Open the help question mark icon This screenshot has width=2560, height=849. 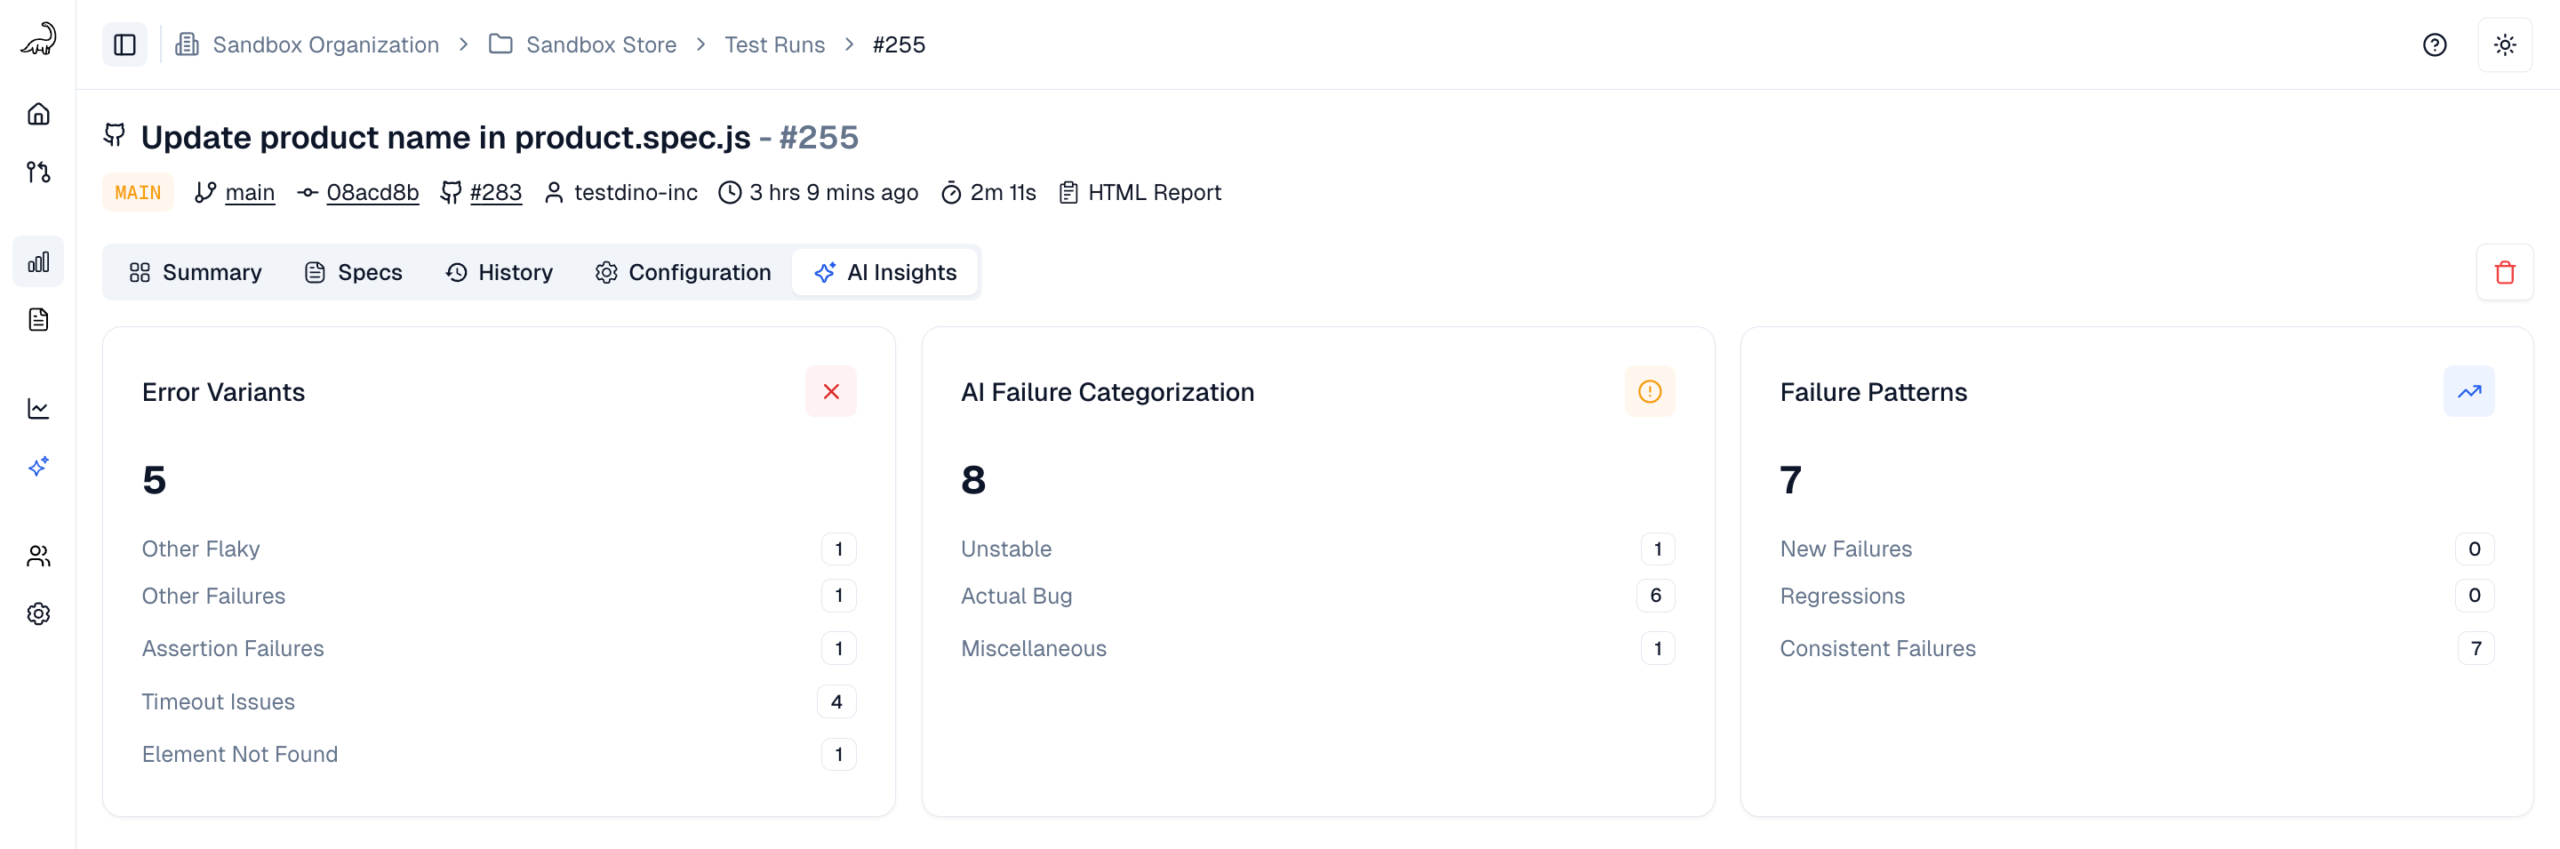point(2434,45)
